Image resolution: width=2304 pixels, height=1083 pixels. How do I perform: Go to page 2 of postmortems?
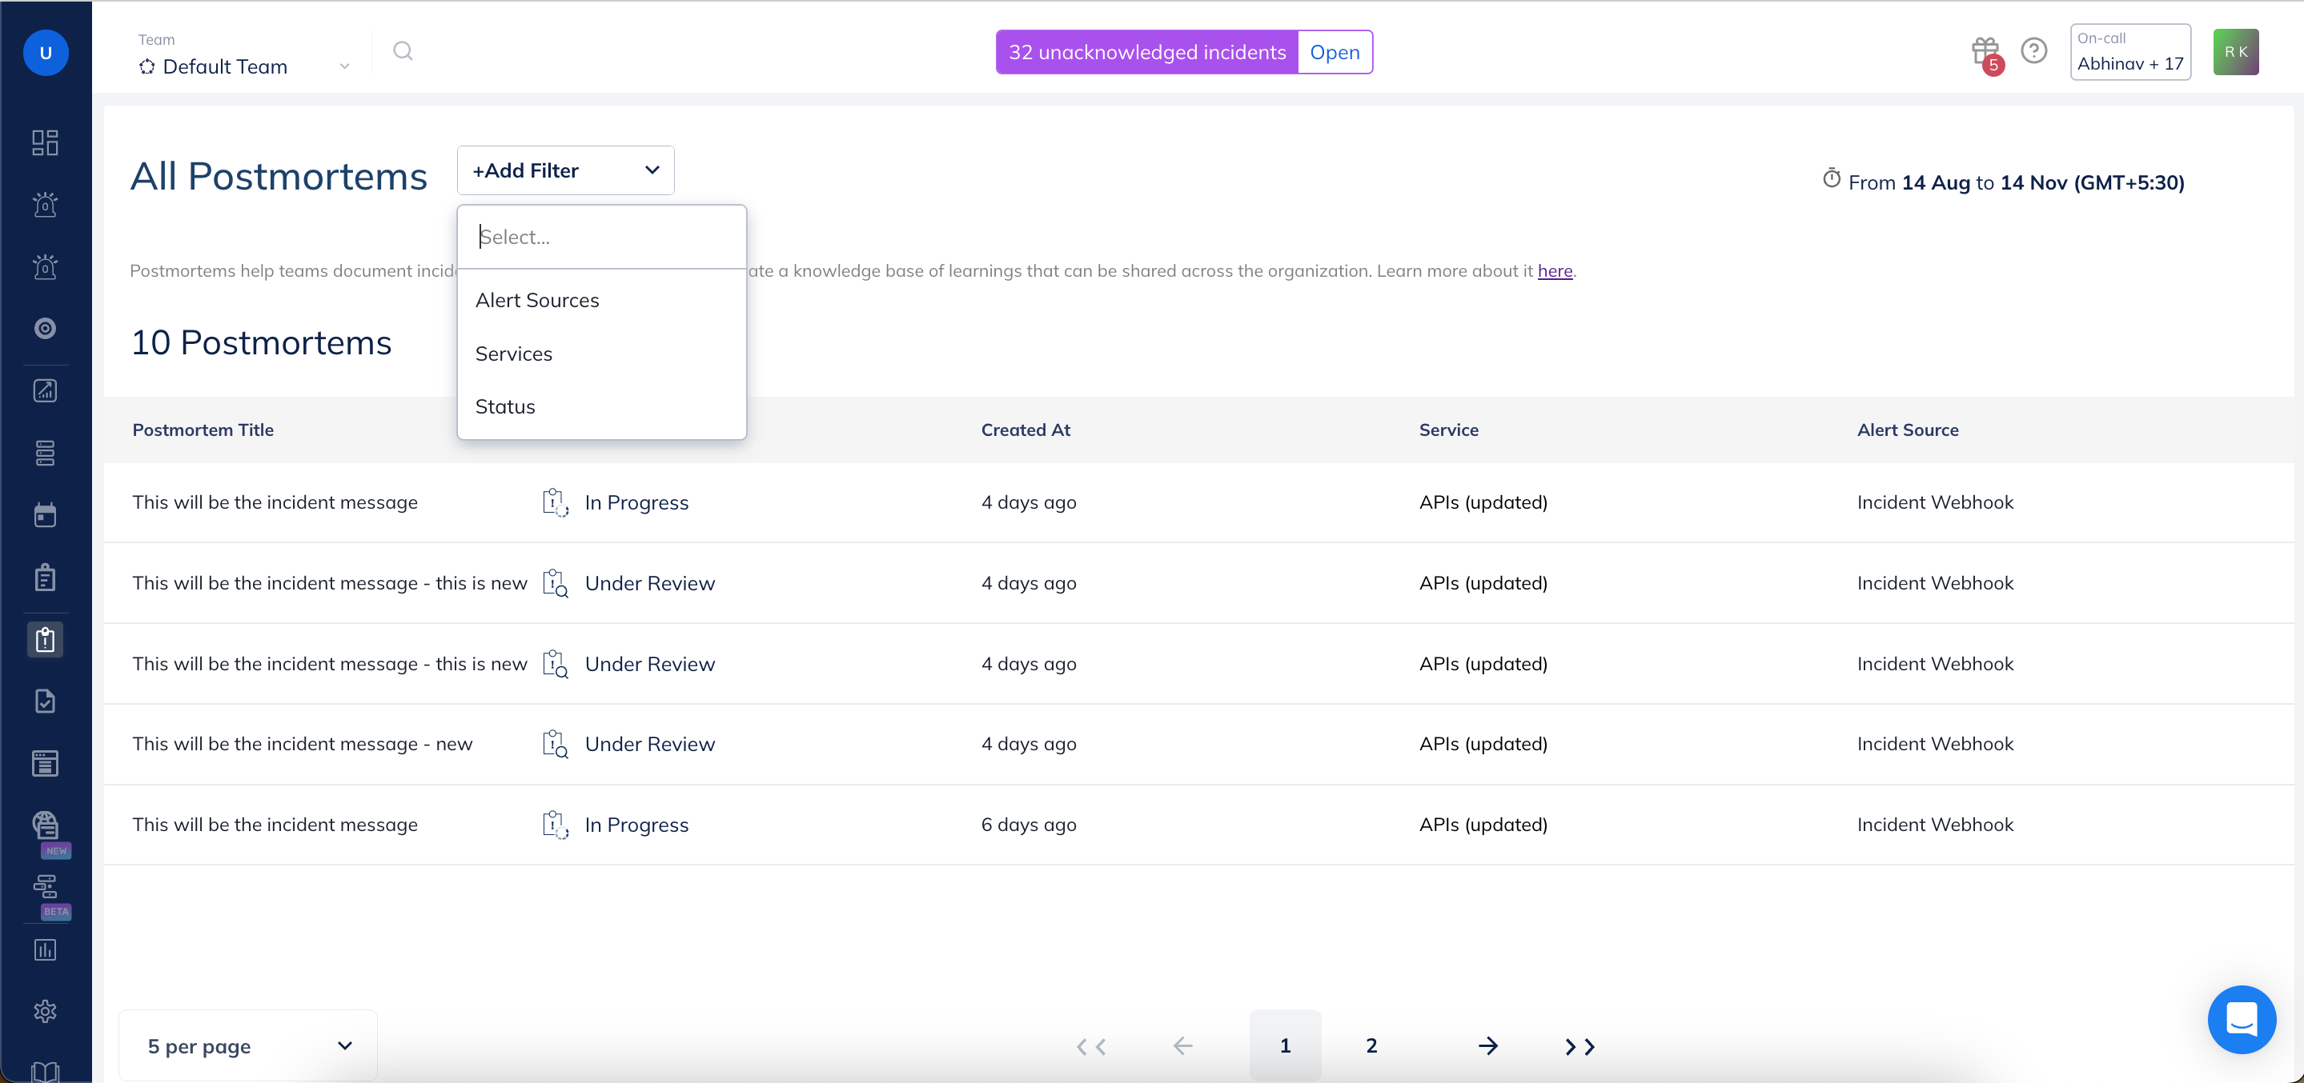(x=1371, y=1046)
